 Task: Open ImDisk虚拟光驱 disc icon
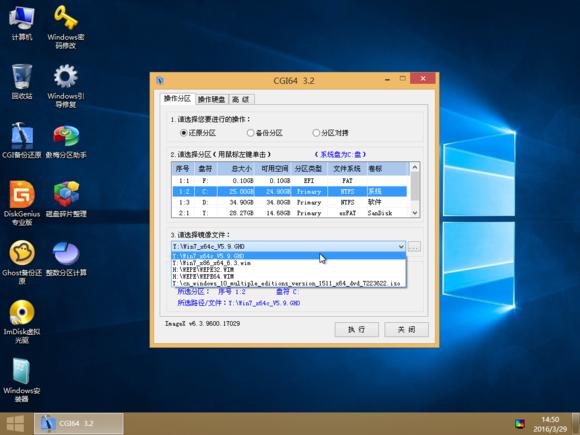pos(22,321)
